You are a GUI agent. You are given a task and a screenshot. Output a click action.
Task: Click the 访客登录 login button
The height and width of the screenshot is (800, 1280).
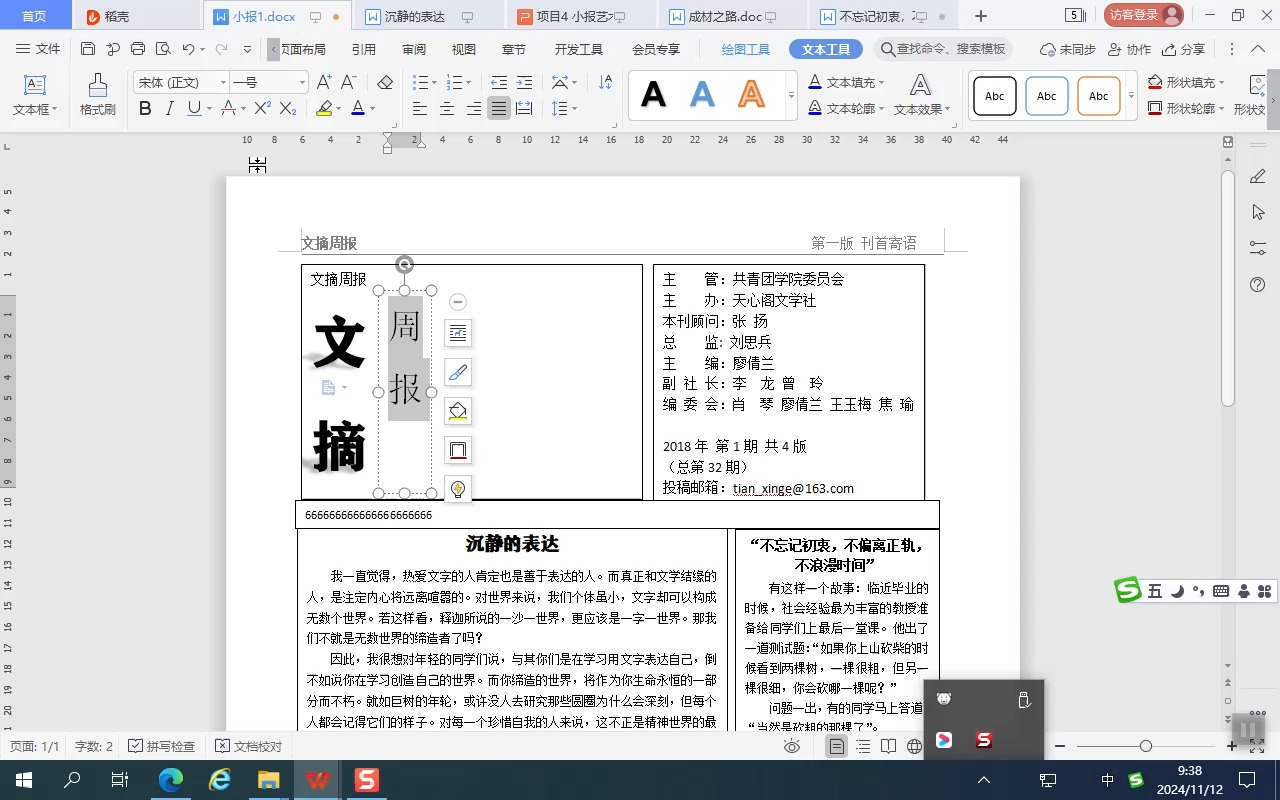tap(1144, 15)
